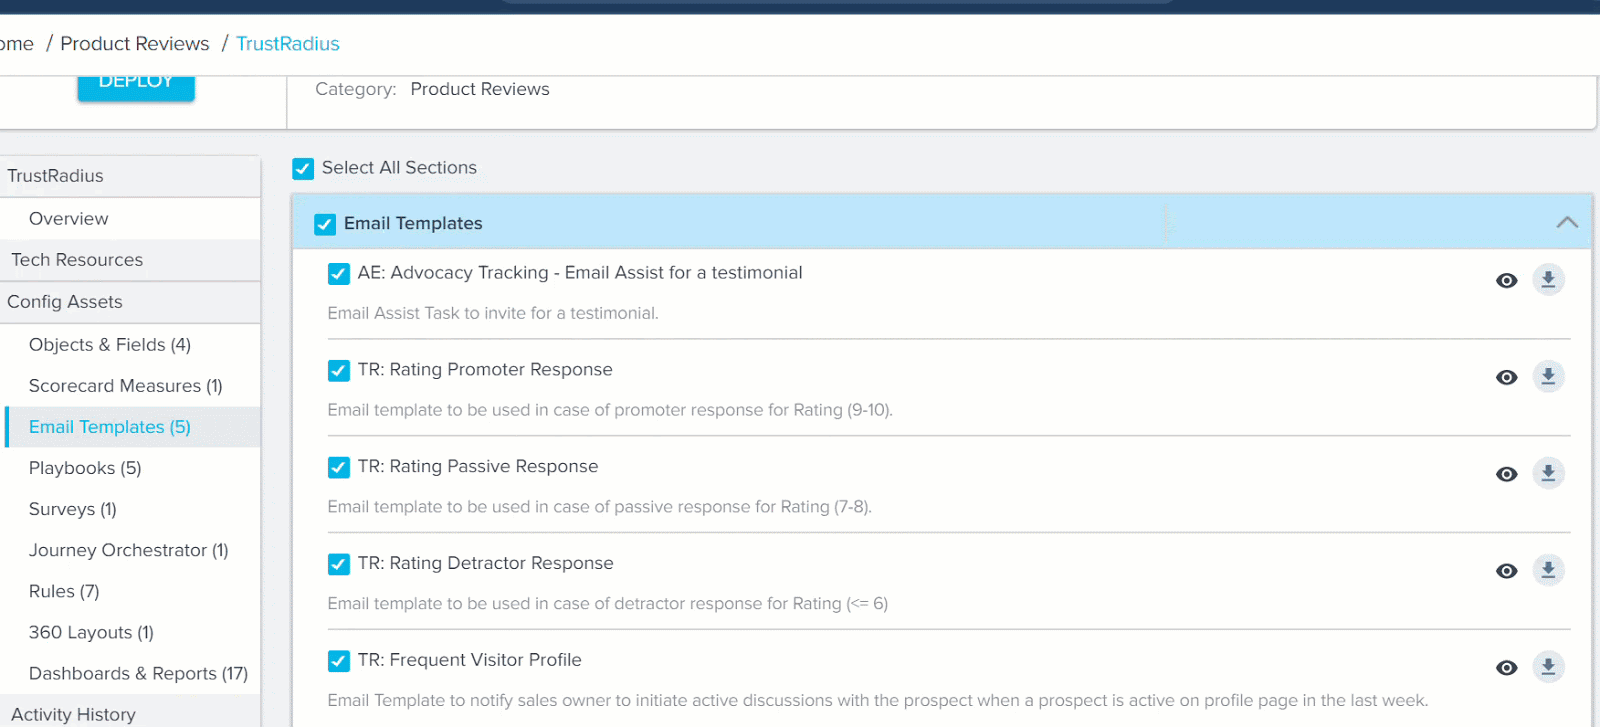Open Journey Orchestrator (1) in sidebar
Viewport: 1600px width, 727px height.
(130, 550)
